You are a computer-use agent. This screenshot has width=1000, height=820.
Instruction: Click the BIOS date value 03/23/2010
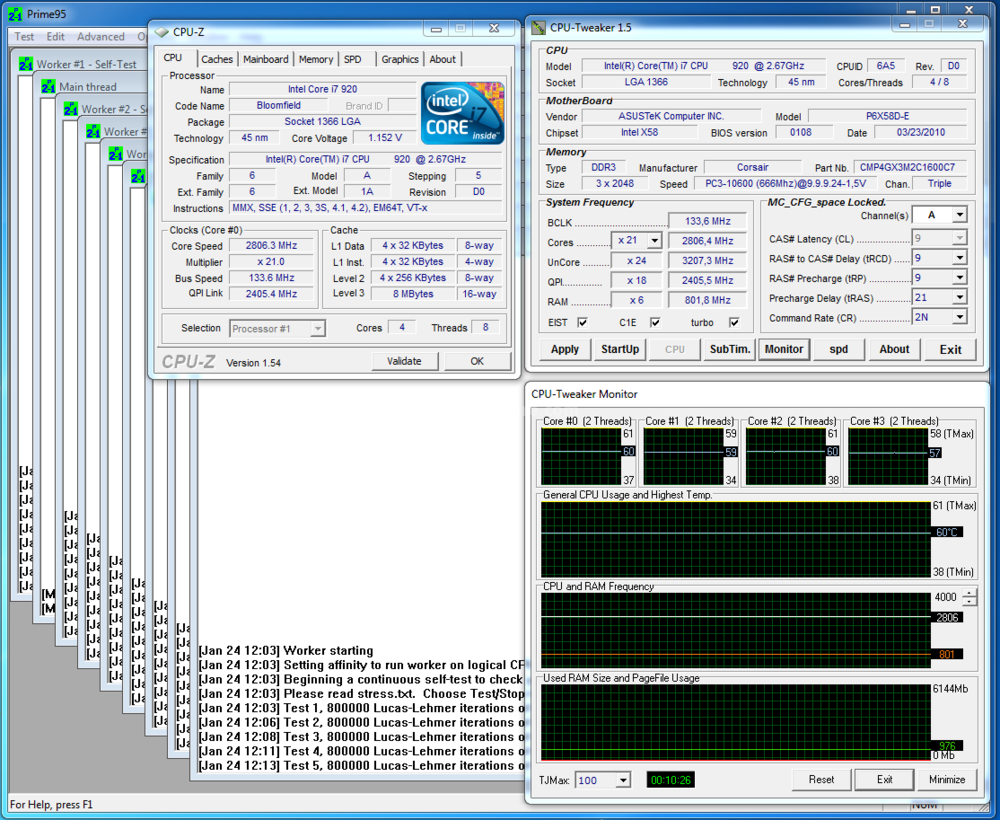pos(921,133)
